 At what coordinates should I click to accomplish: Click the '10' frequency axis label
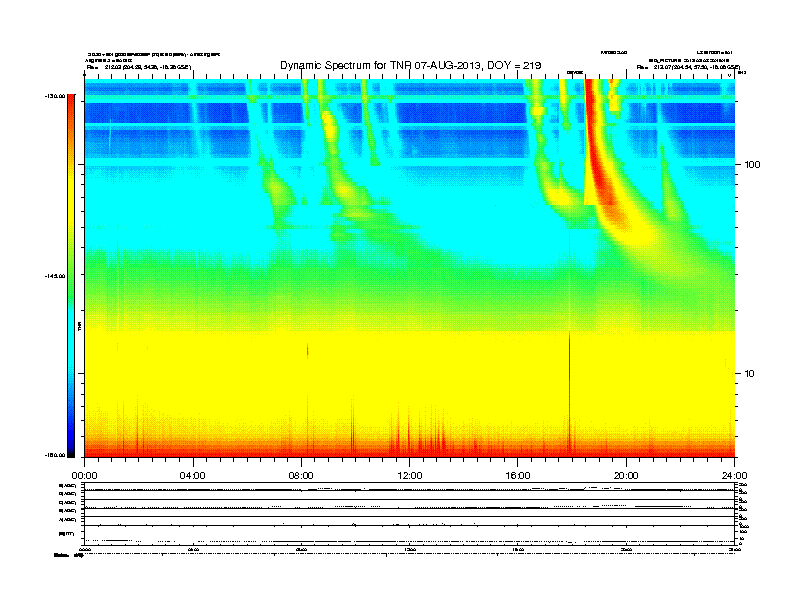(750, 374)
